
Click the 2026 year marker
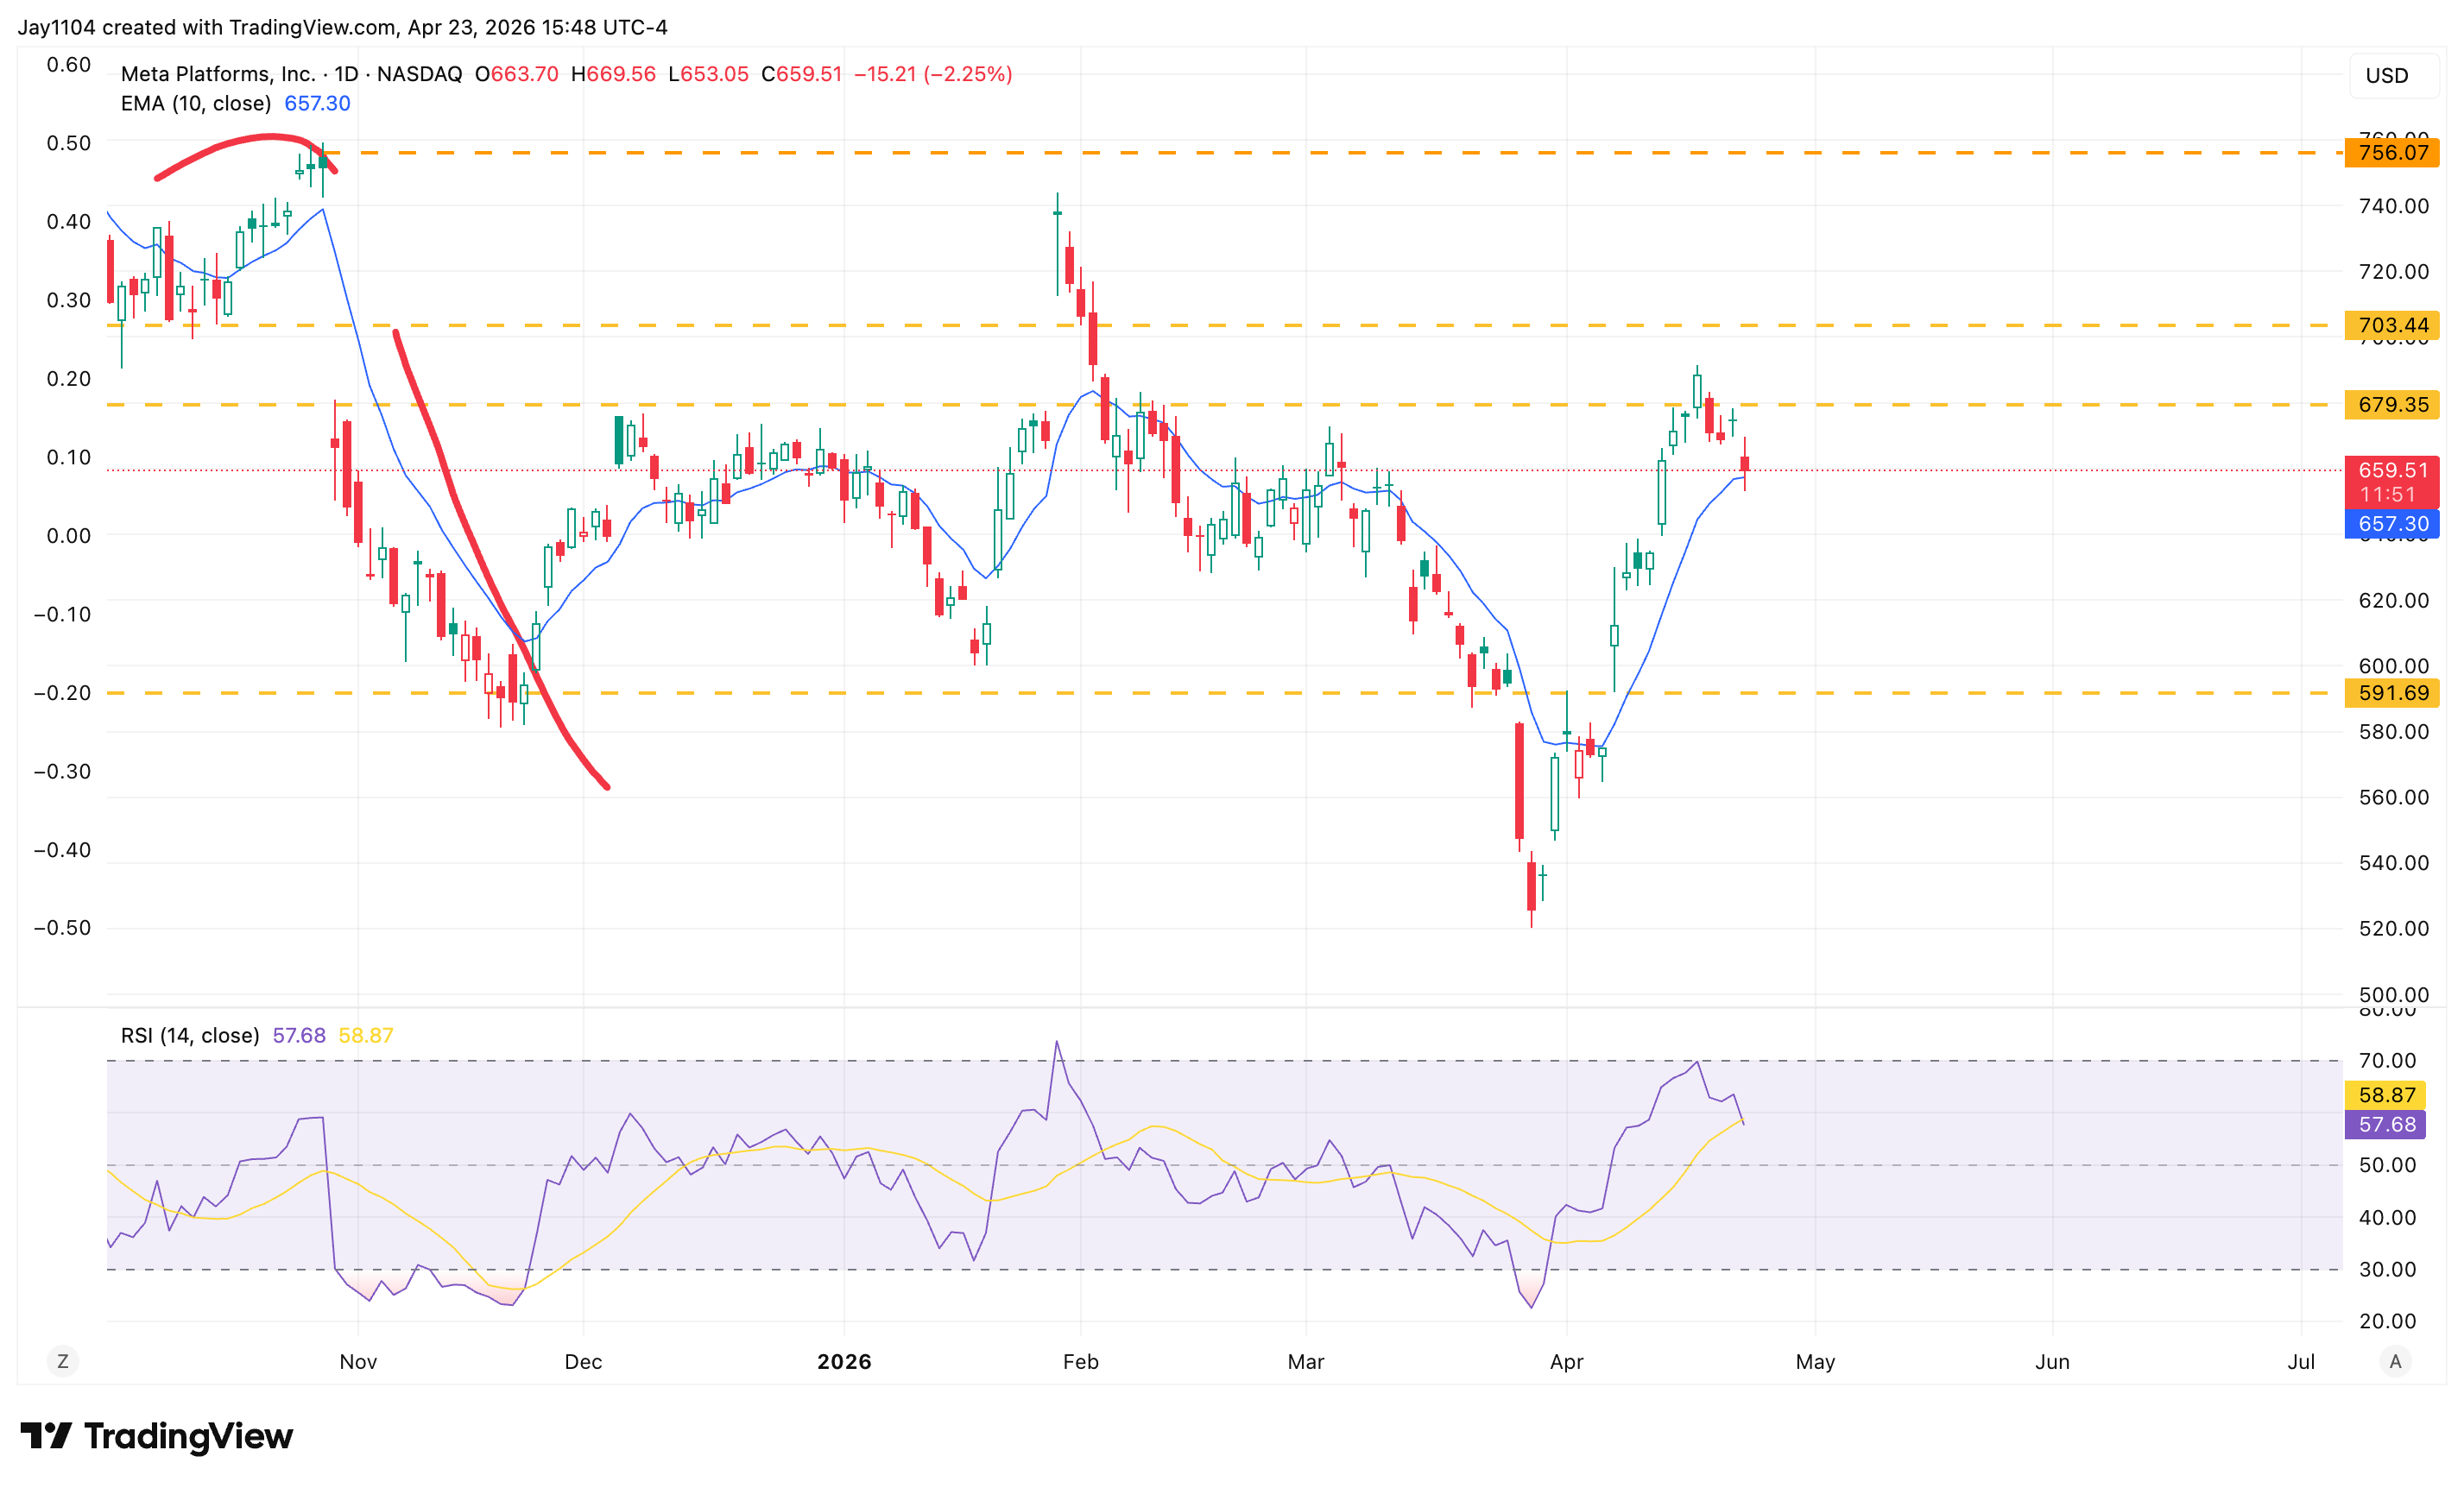click(844, 1361)
